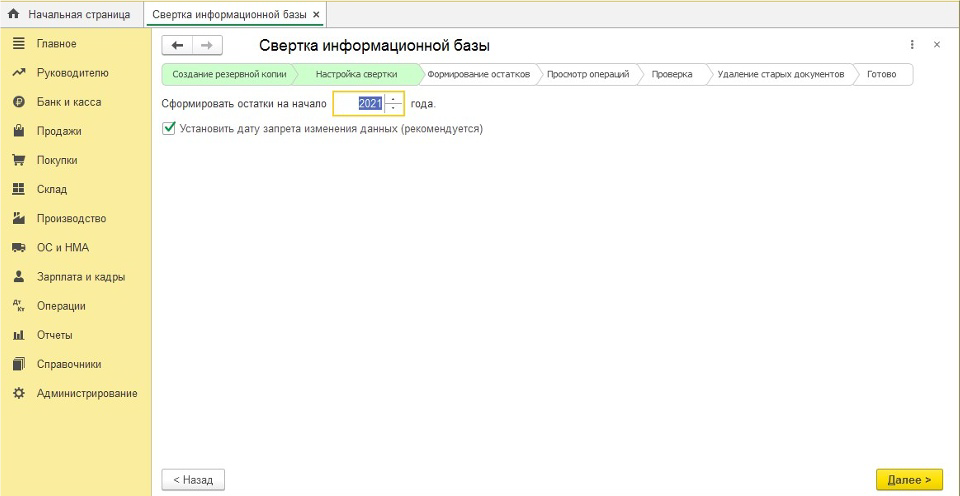The width and height of the screenshot is (960, 496).
Task: Click the Операции Дт/Кт icon
Action: click(18, 306)
